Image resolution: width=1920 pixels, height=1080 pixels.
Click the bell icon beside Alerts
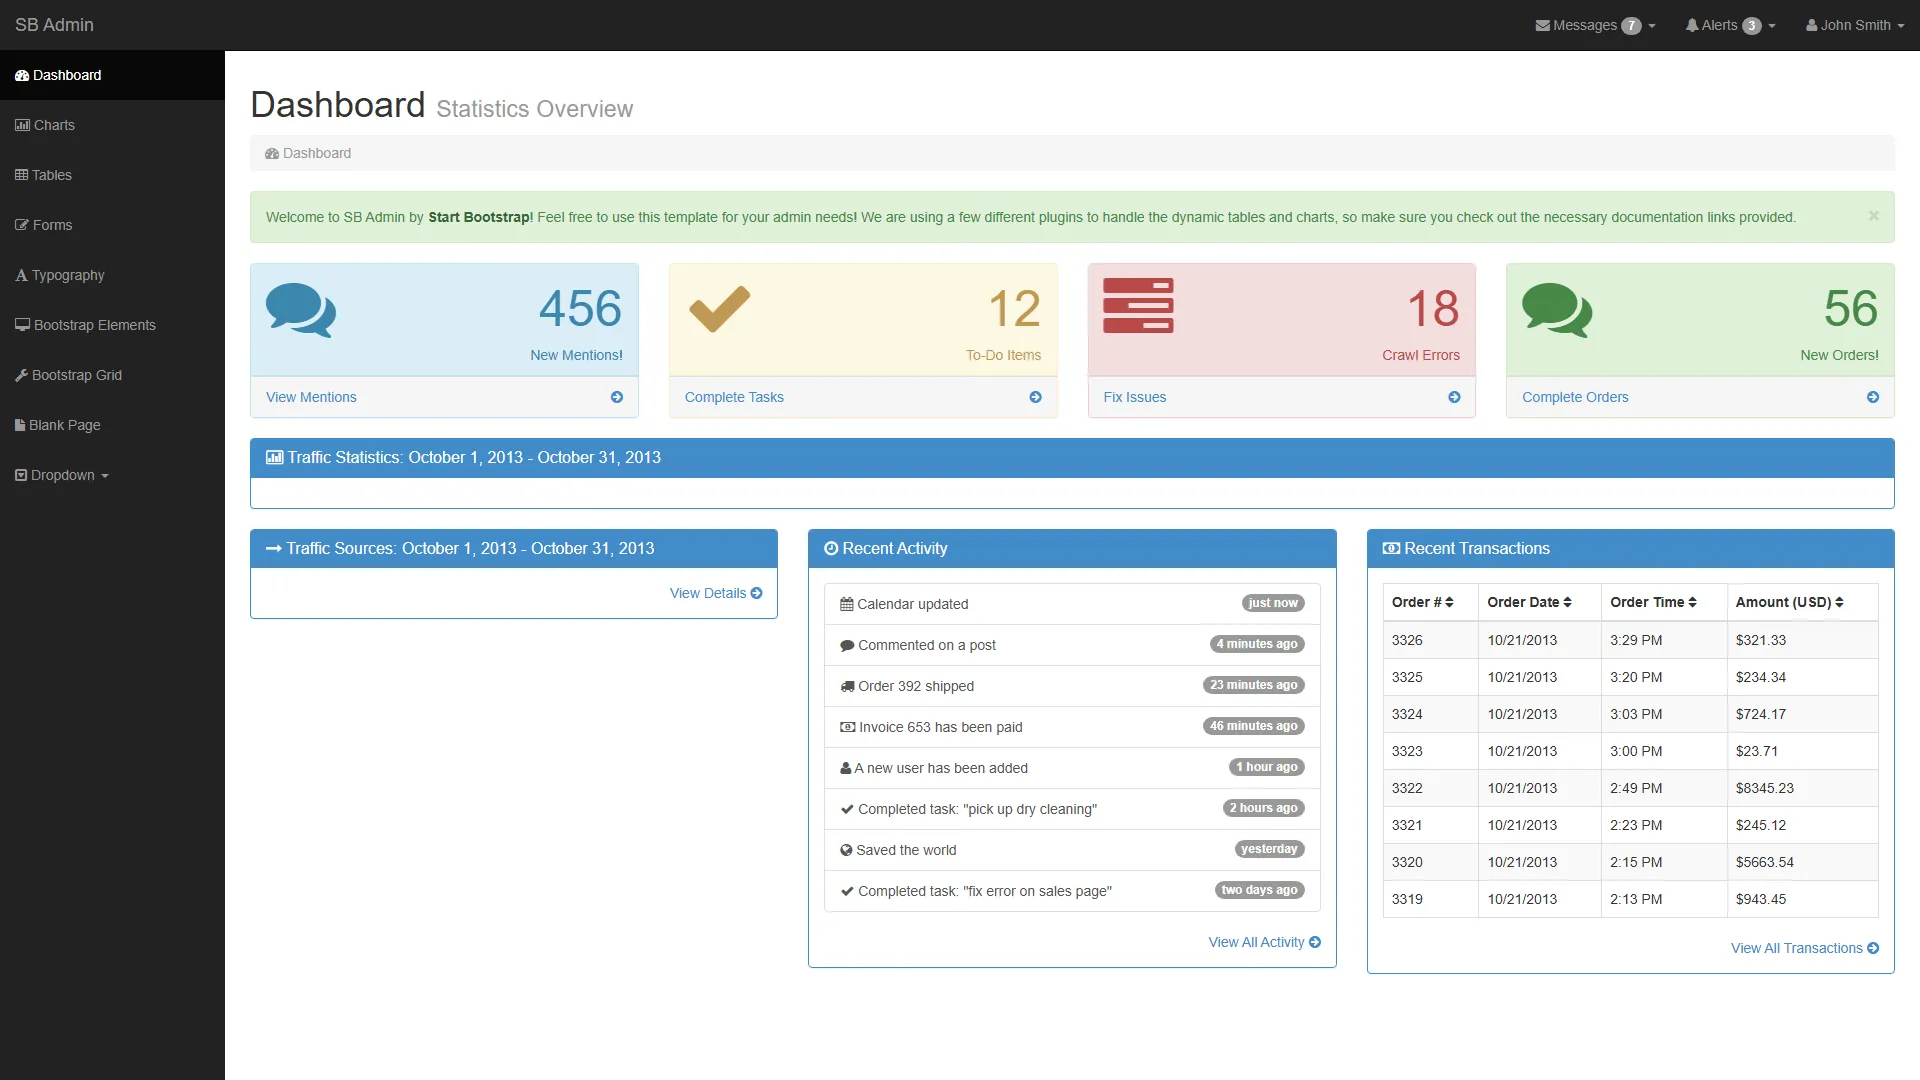tap(1692, 25)
